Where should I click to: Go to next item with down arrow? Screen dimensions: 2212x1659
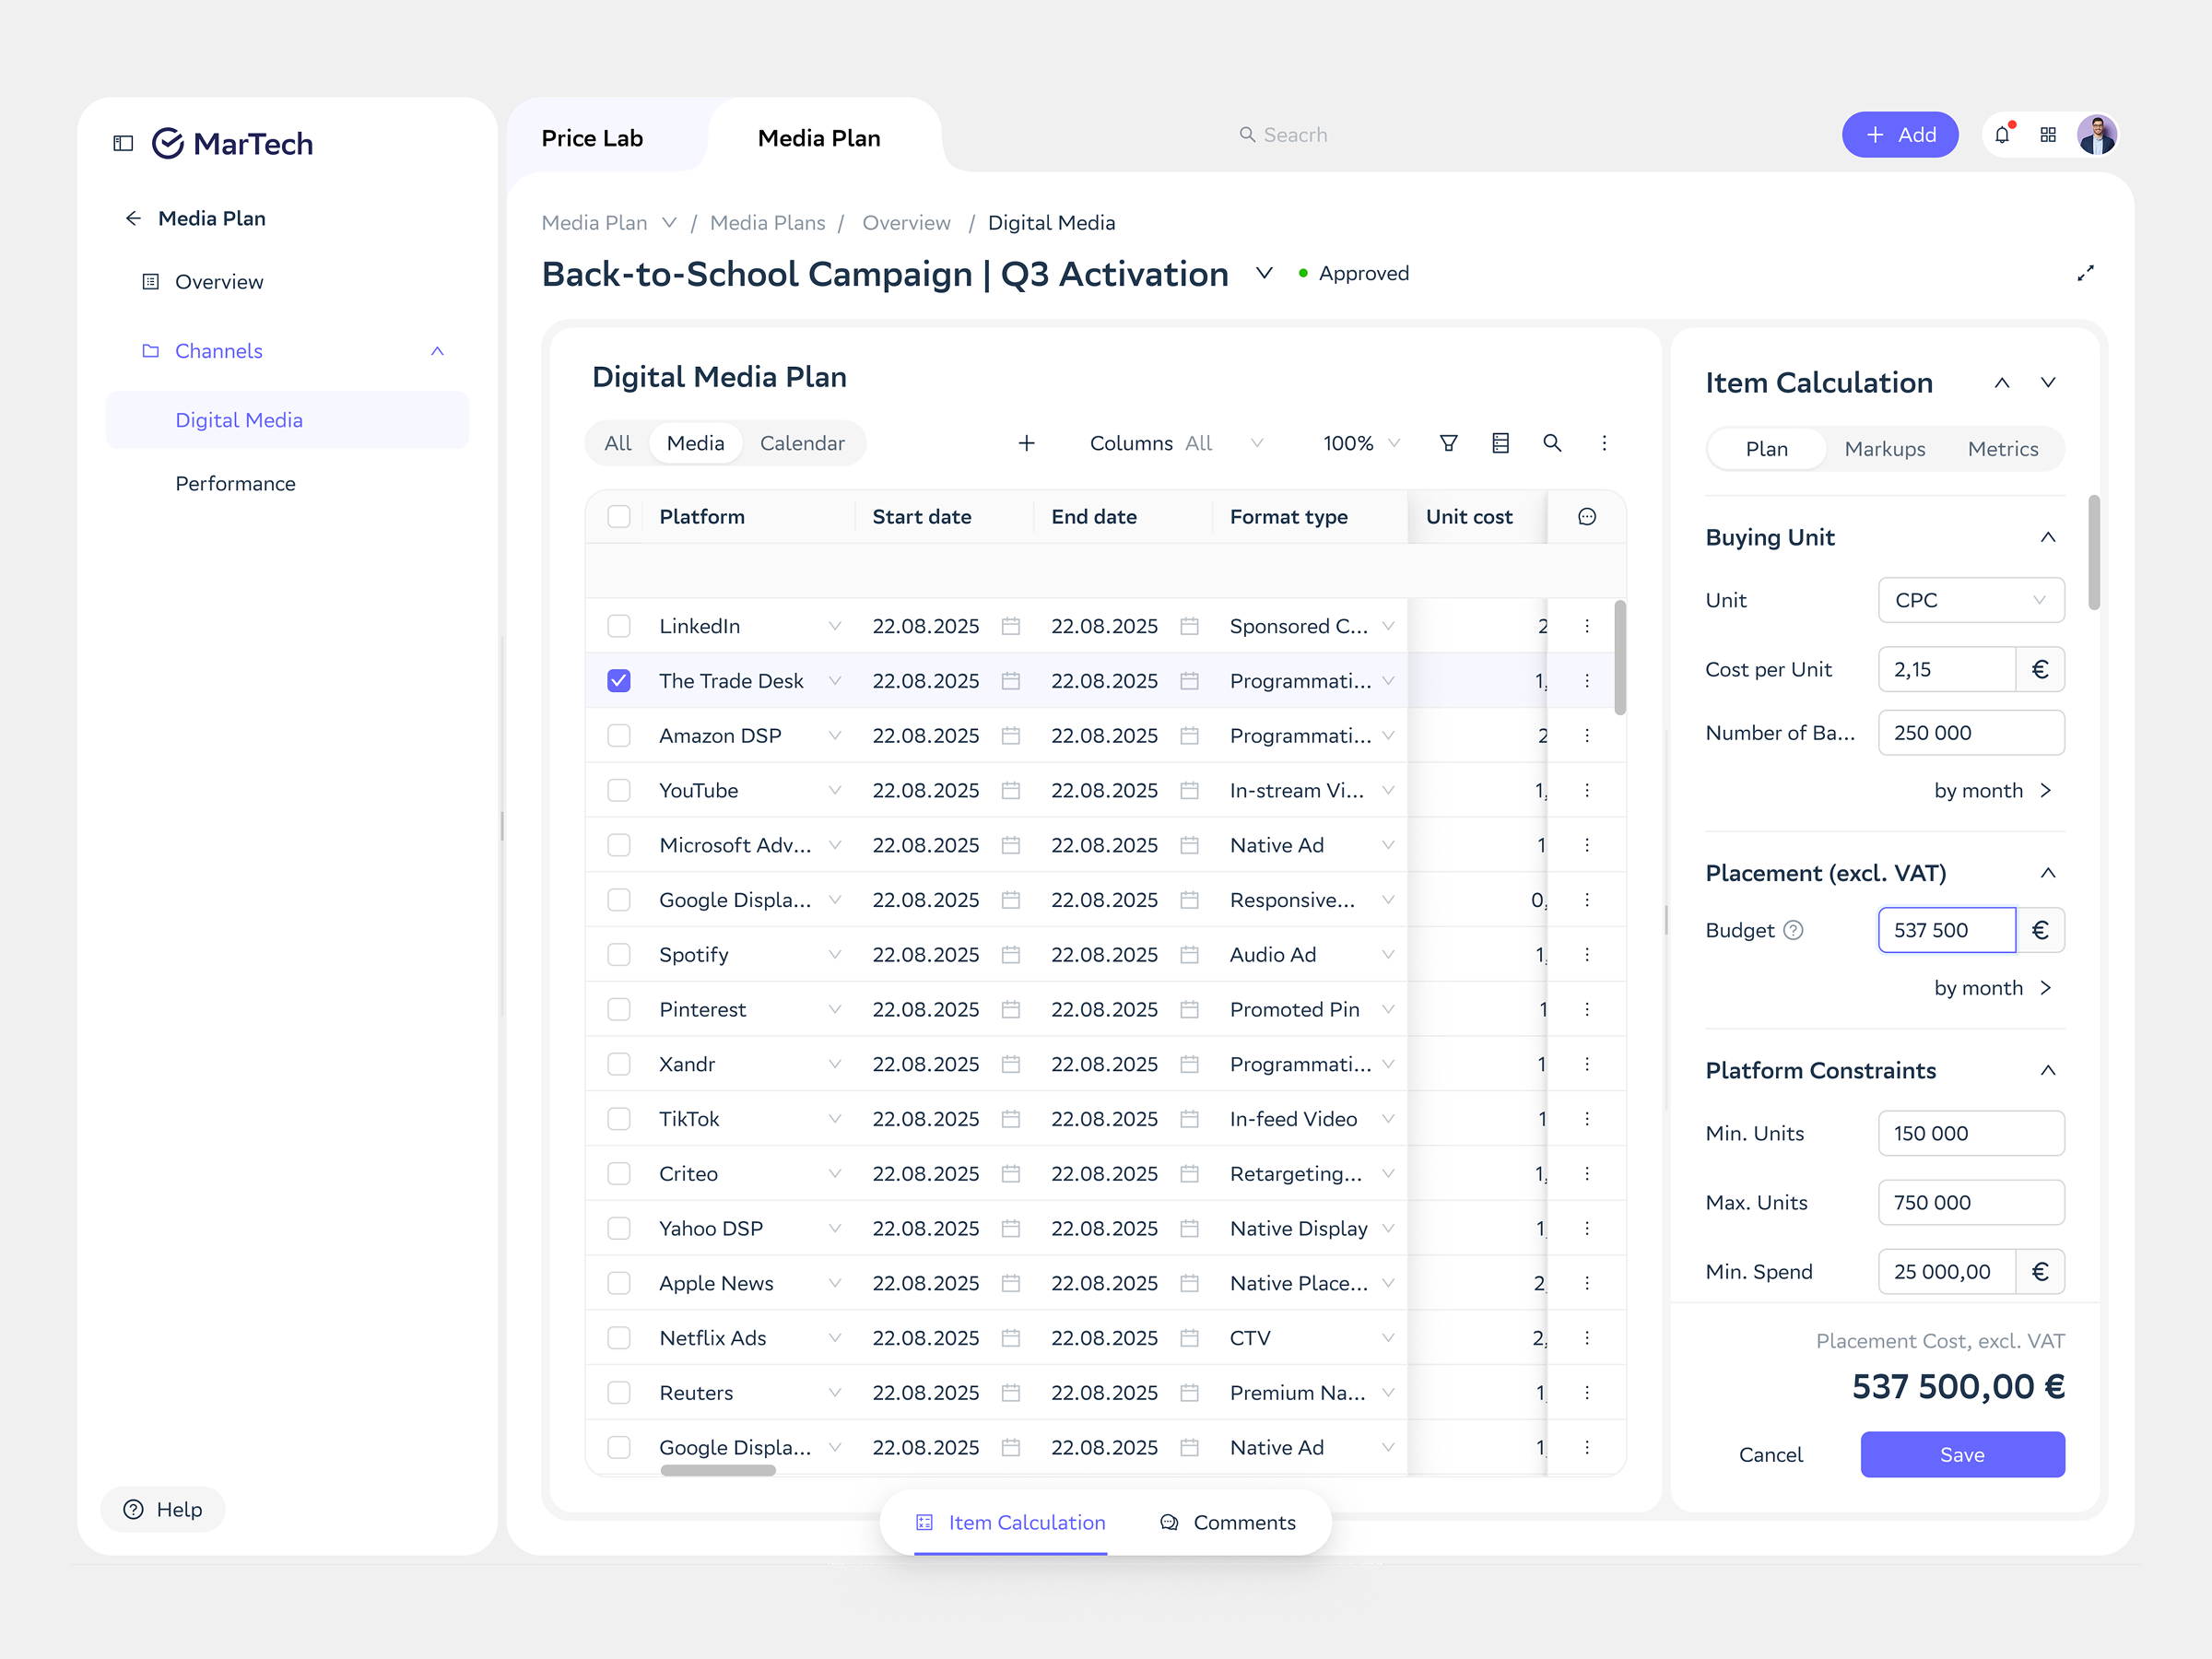click(2048, 383)
